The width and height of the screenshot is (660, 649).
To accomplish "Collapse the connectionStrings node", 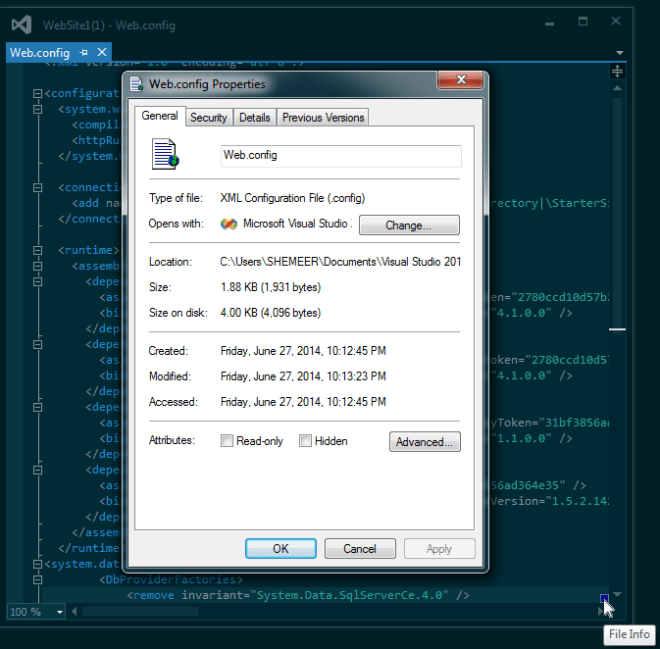I will coord(37,188).
